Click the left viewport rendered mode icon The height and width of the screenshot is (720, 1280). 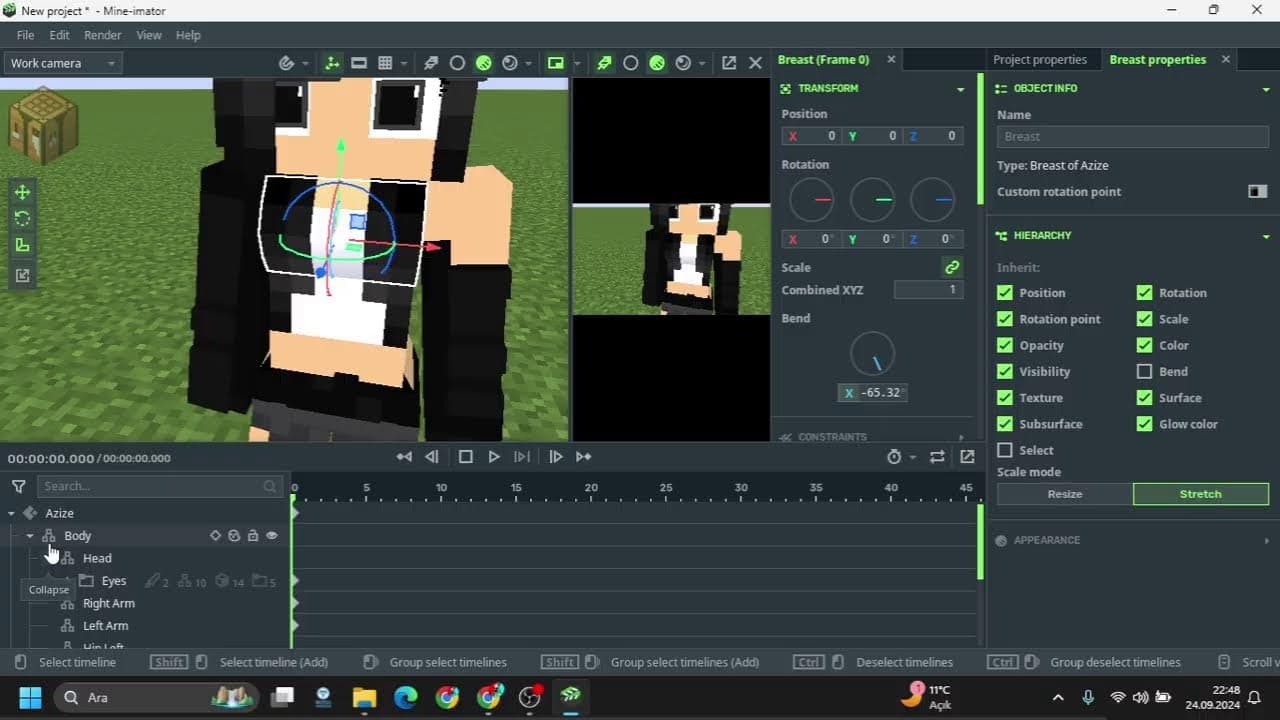tap(484, 63)
